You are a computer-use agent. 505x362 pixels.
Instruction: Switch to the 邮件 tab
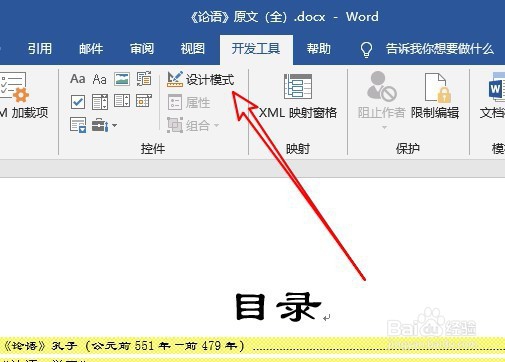click(x=91, y=49)
